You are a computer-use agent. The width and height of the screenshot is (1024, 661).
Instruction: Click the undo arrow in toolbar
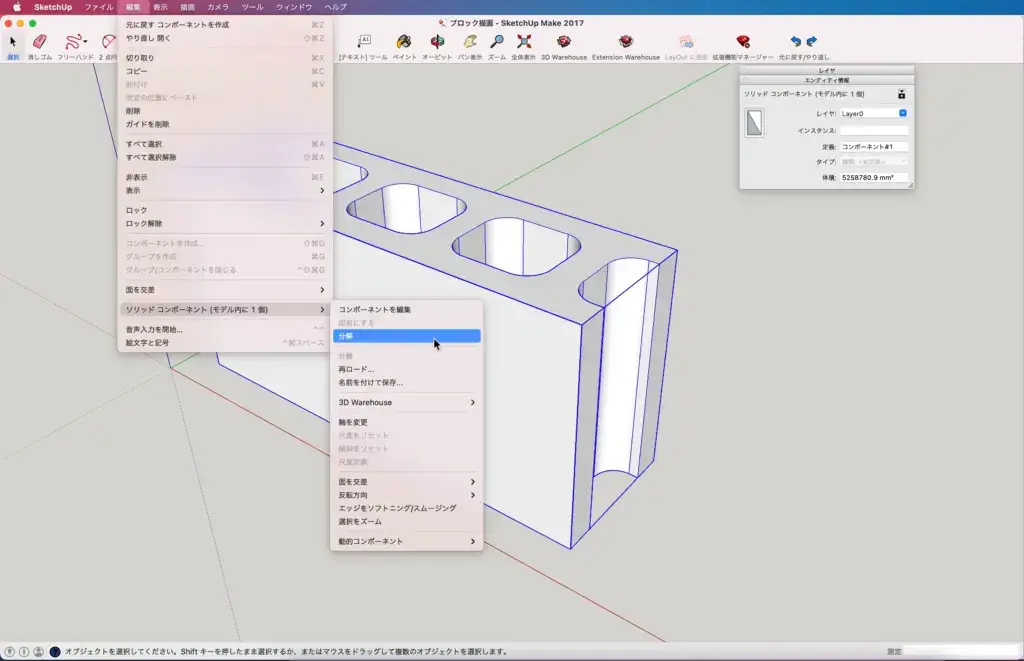point(795,41)
